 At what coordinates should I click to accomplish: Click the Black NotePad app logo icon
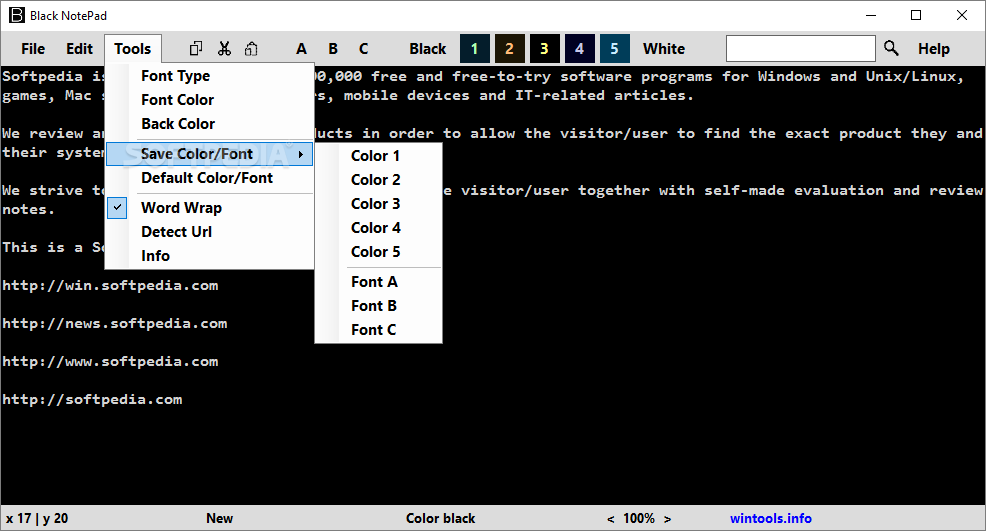[16, 15]
